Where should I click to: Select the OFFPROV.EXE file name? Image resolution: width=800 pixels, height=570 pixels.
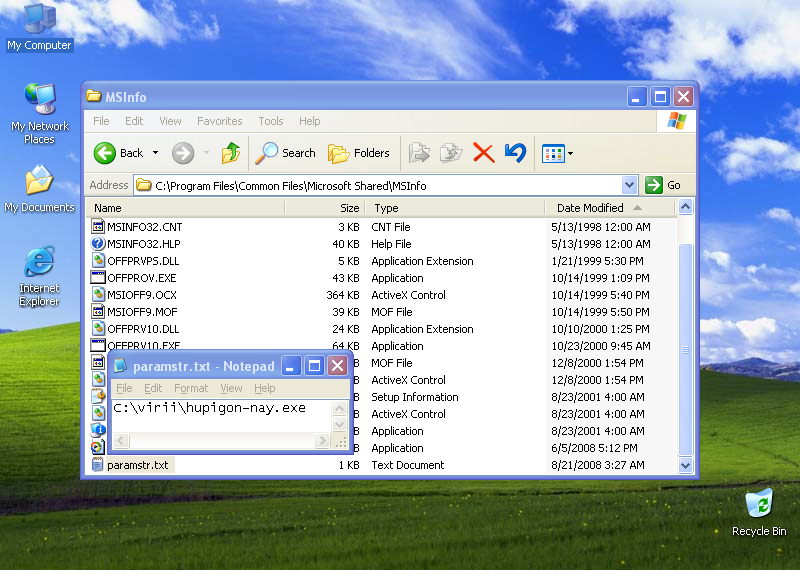142,278
